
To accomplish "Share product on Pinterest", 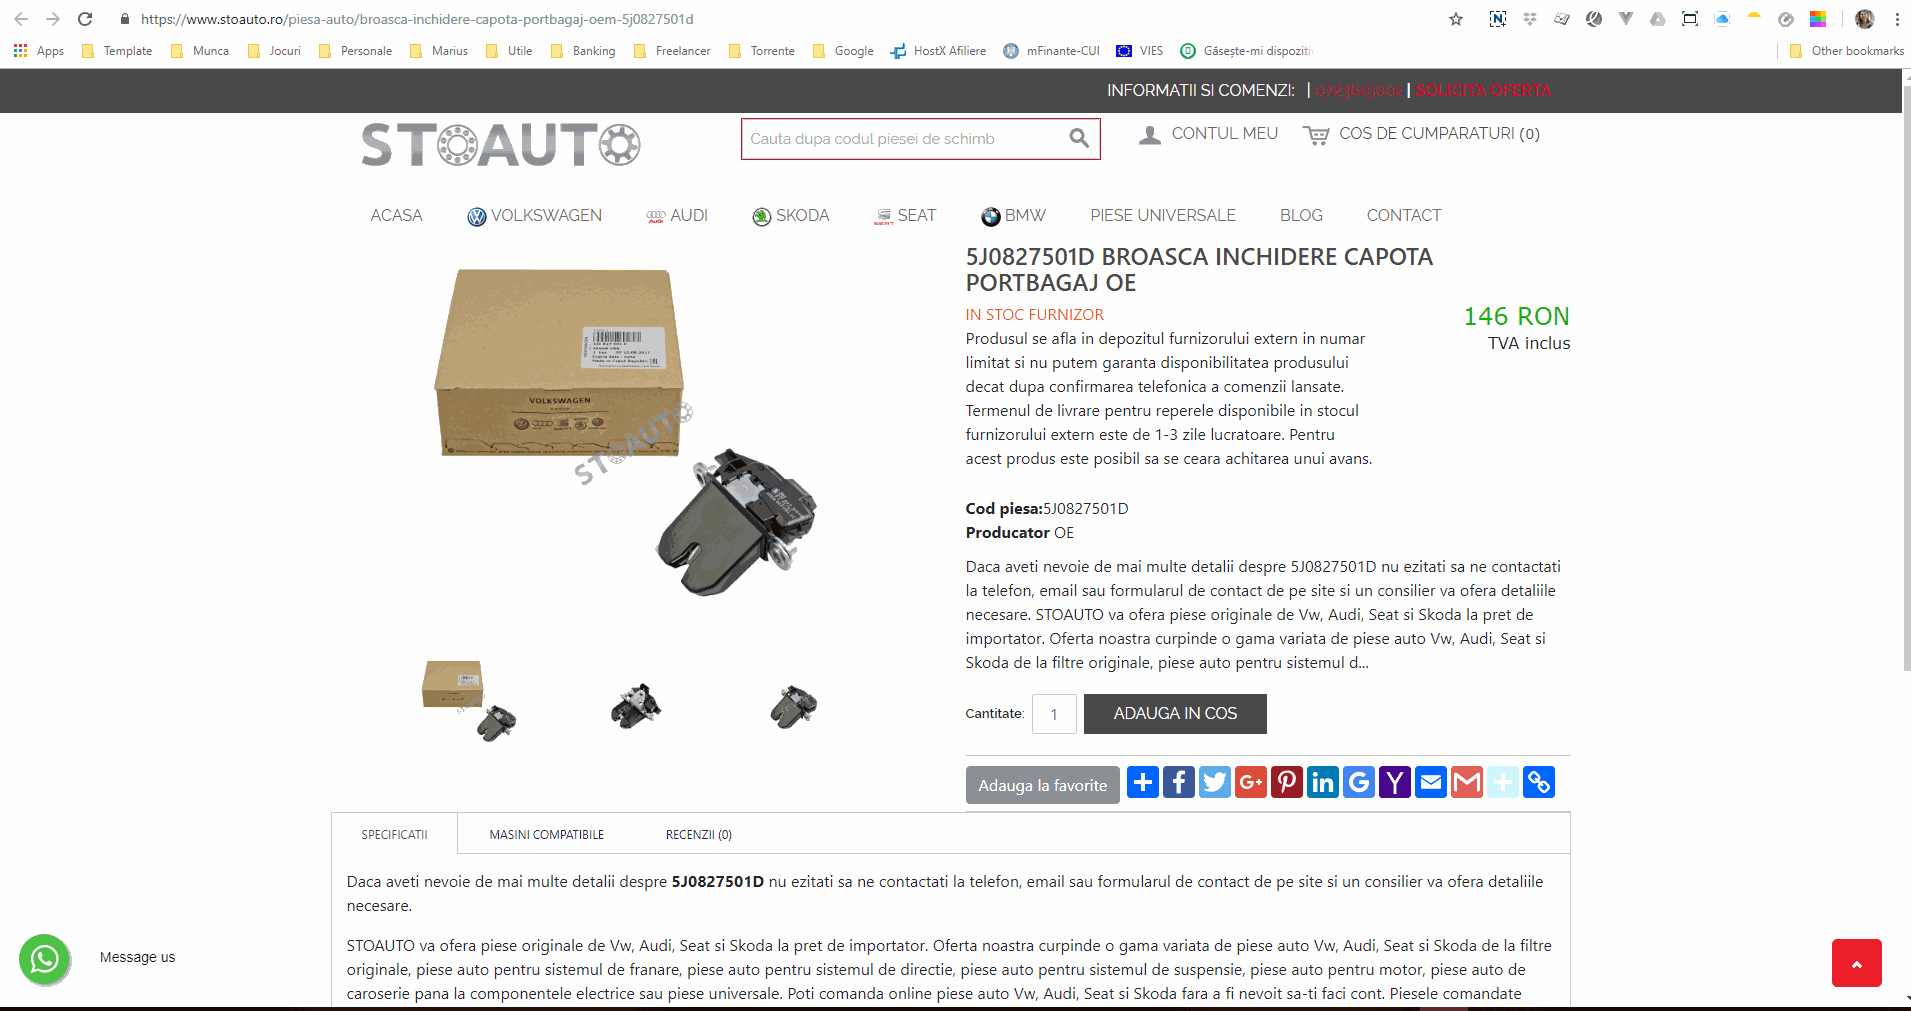I will pos(1287,782).
